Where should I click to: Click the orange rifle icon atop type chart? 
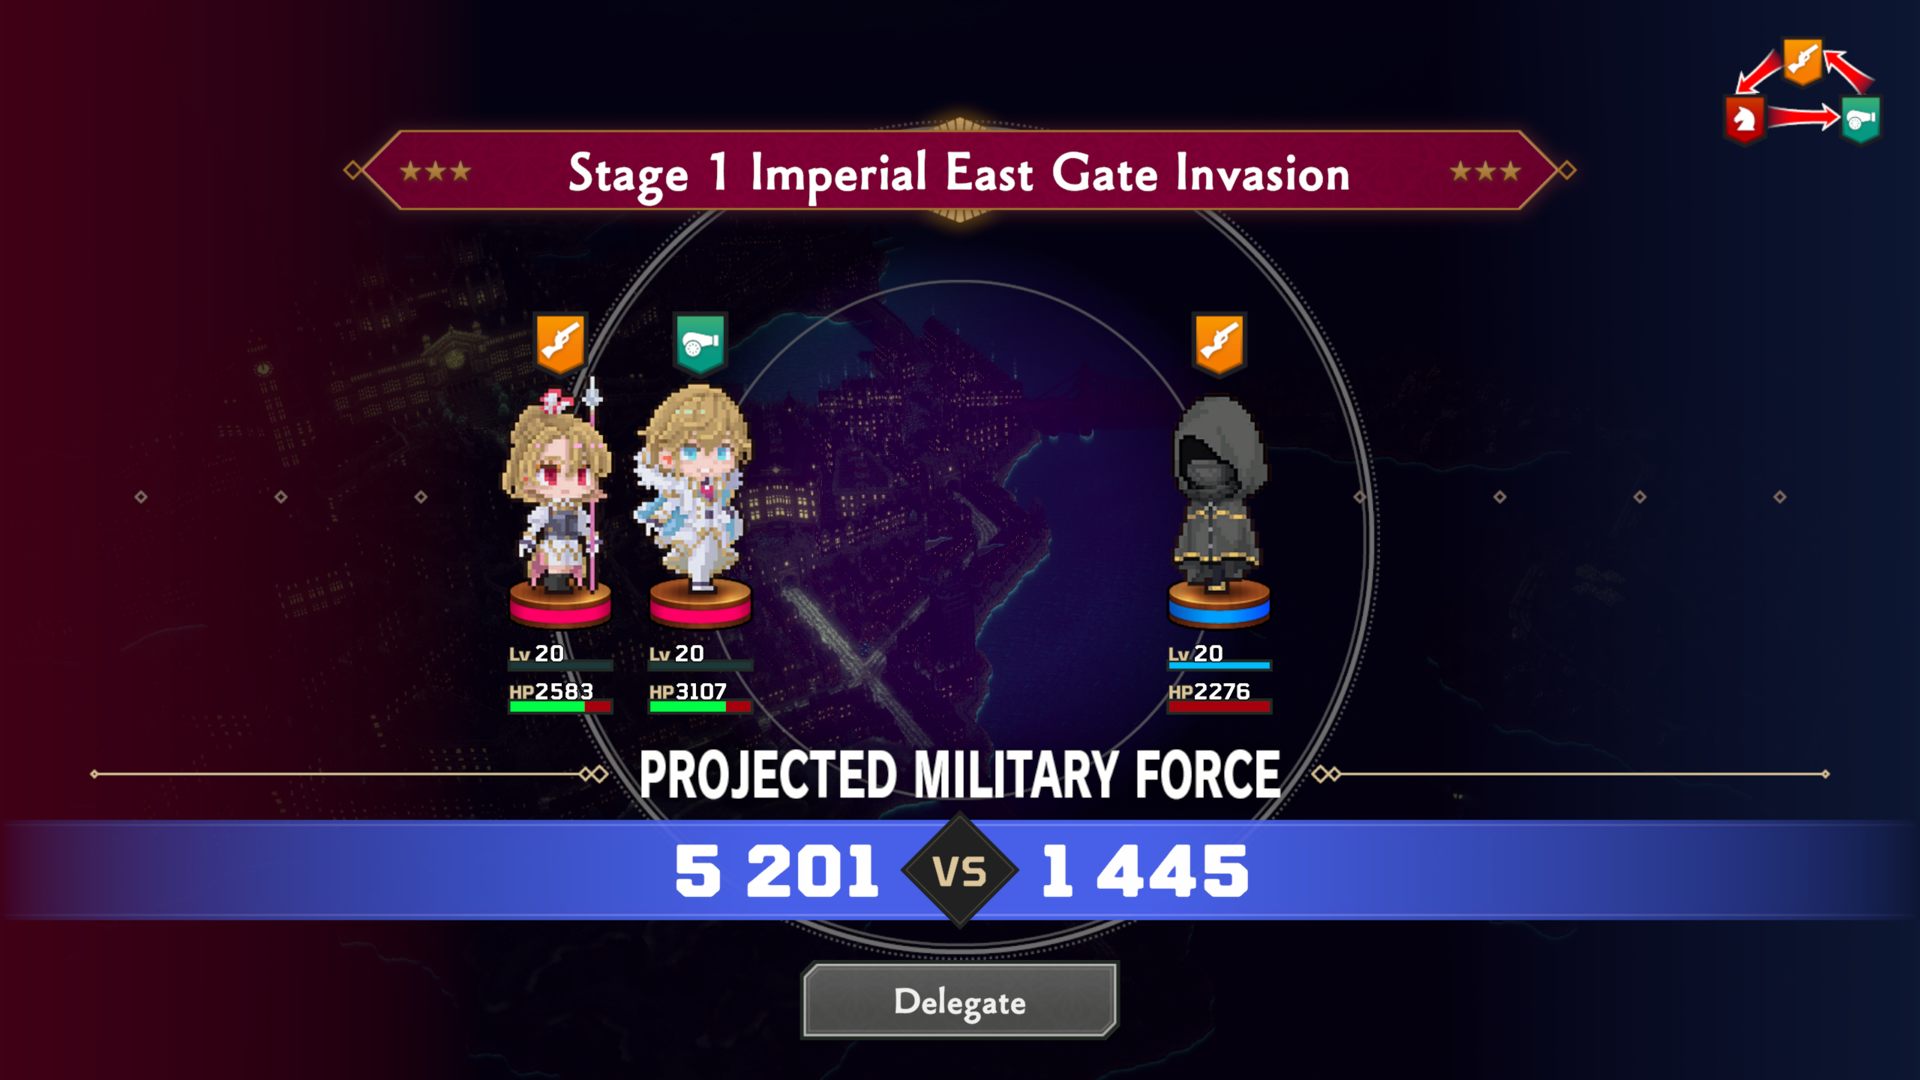(x=1802, y=62)
